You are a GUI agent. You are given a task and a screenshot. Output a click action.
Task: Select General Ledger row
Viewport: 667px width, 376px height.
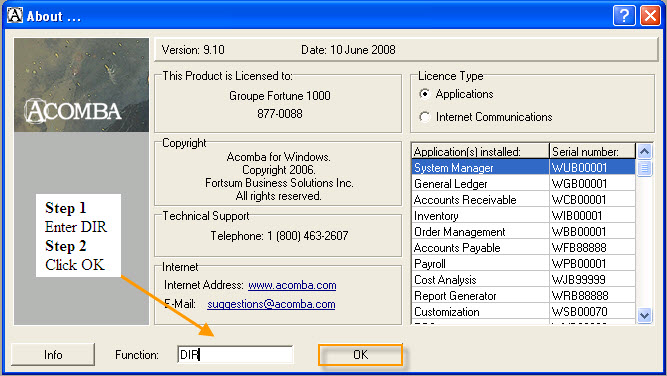point(523,184)
